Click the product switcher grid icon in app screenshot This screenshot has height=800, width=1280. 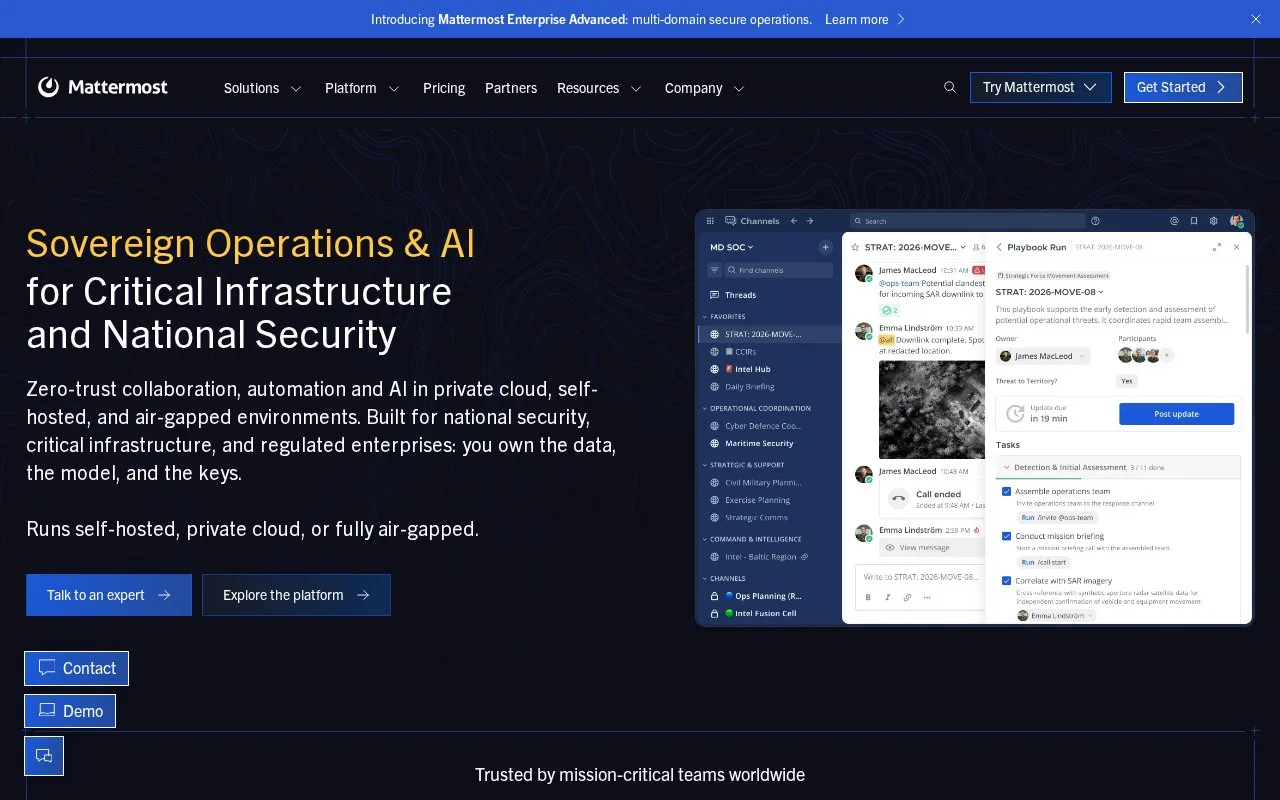coord(711,221)
